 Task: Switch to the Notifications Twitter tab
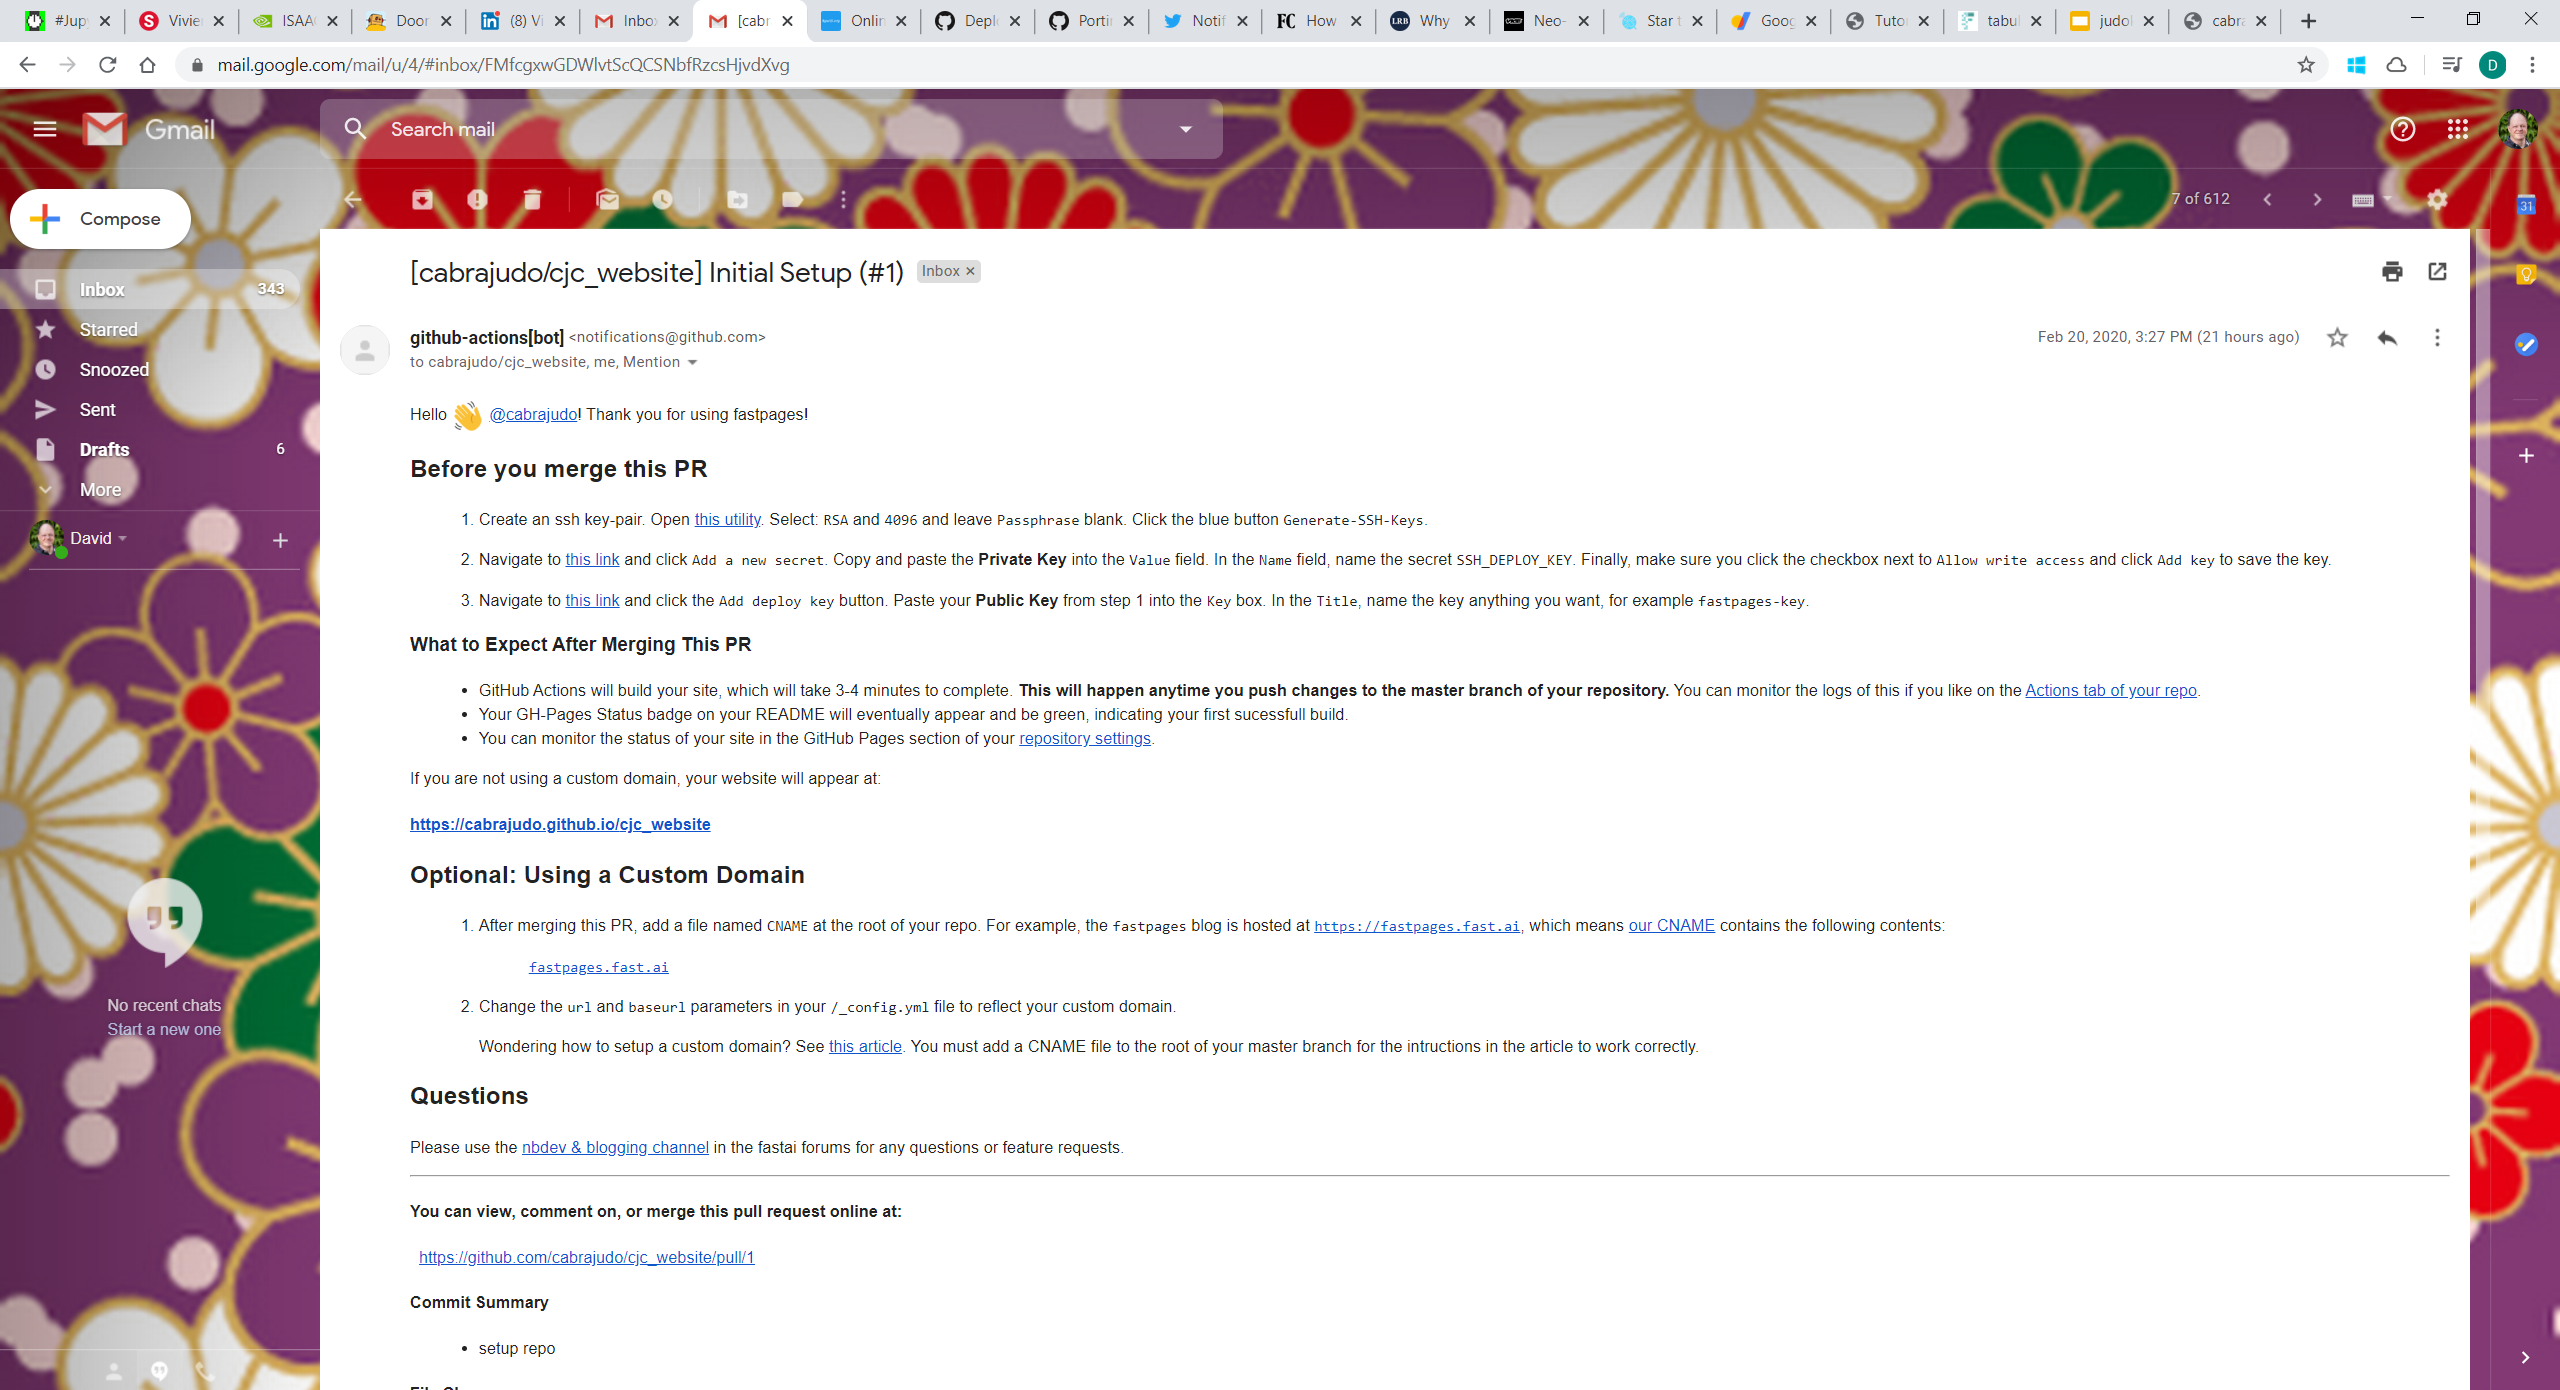[x=1204, y=20]
